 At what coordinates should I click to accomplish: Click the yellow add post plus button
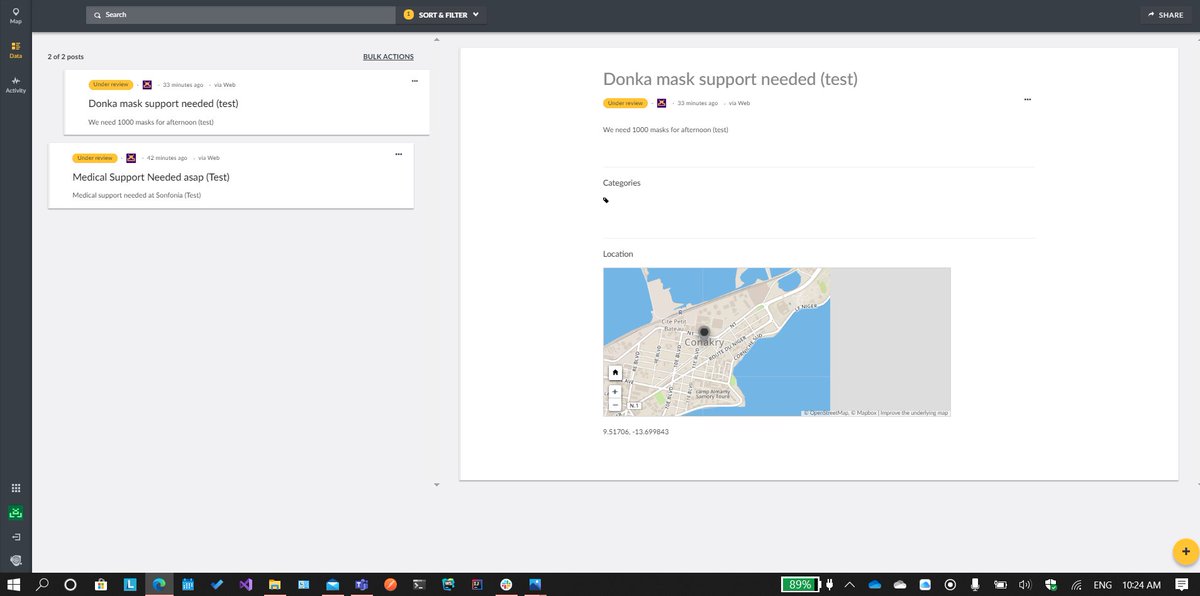coord(1184,551)
